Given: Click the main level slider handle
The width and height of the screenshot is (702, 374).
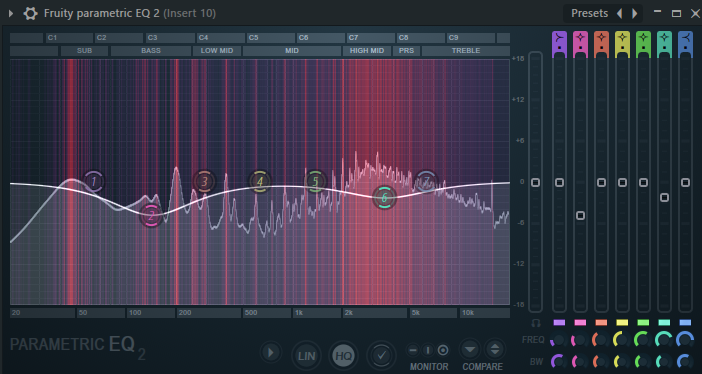Looking at the screenshot, I should (535, 182).
